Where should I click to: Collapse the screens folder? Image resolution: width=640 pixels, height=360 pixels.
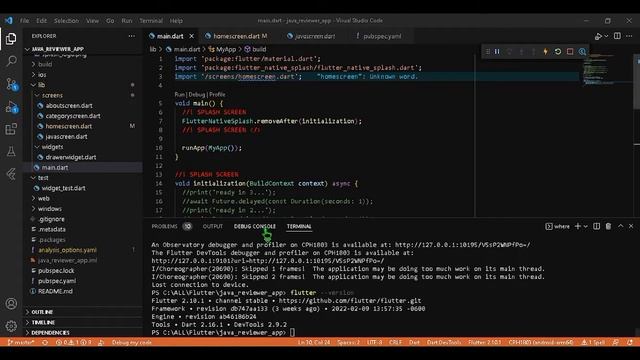click(52, 95)
